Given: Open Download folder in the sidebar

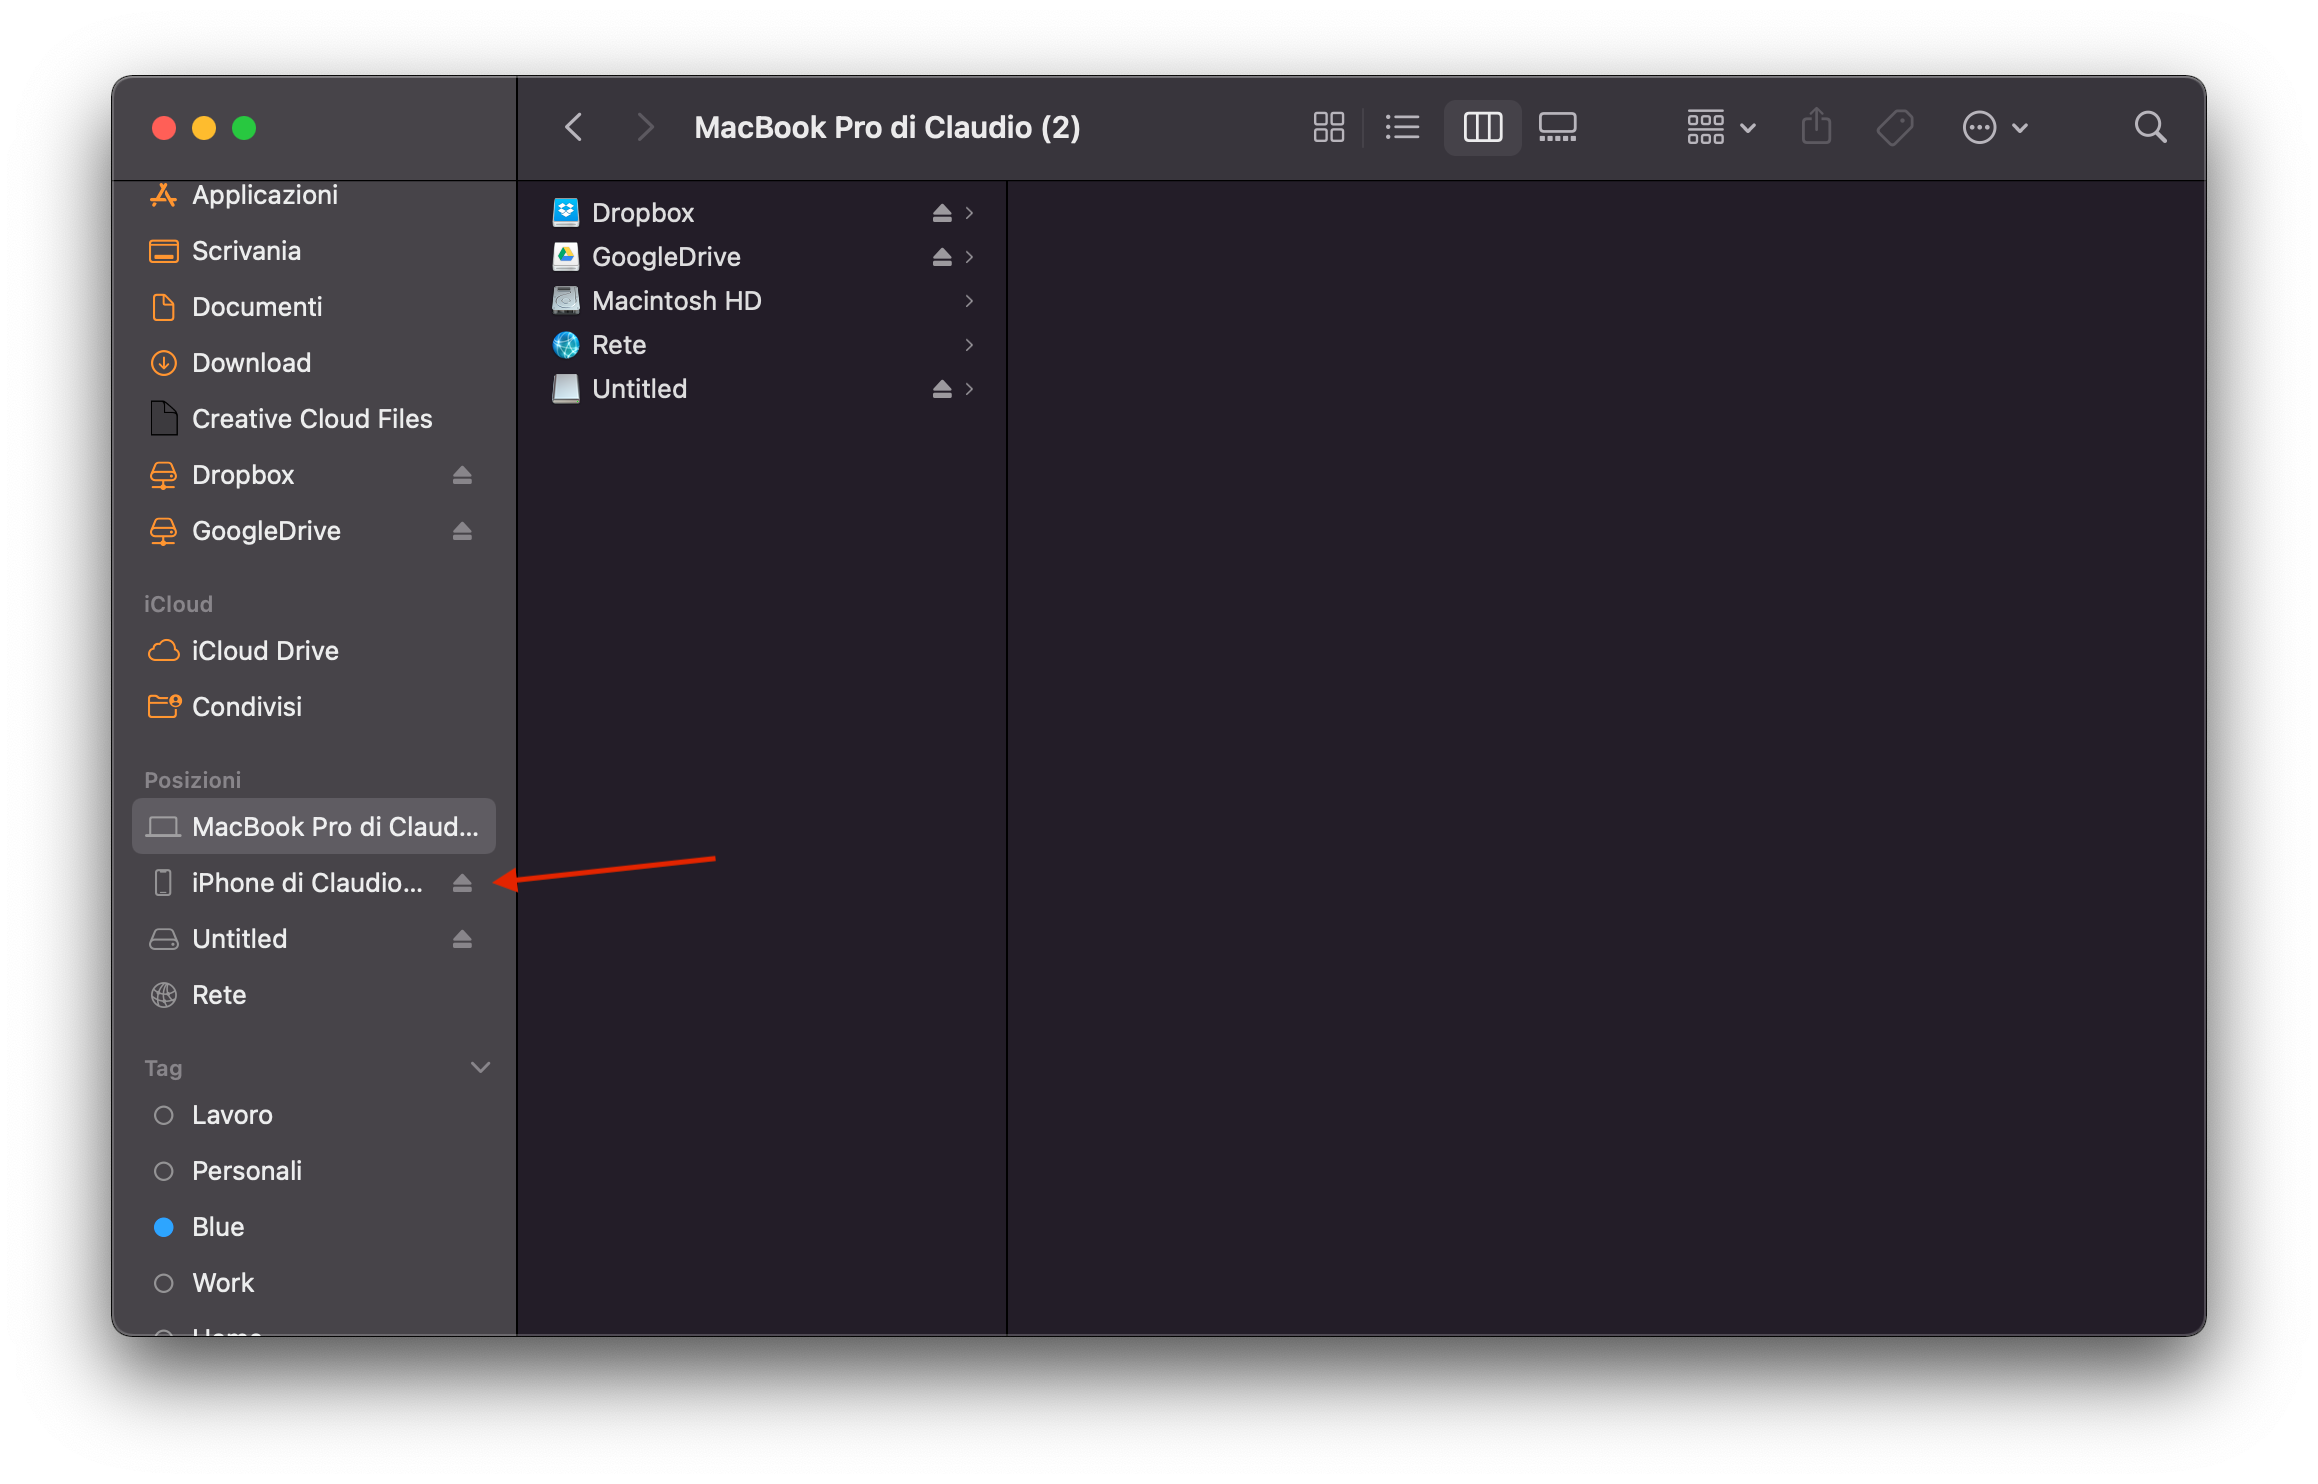Looking at the screenshot, I should (x=251, y=363).
